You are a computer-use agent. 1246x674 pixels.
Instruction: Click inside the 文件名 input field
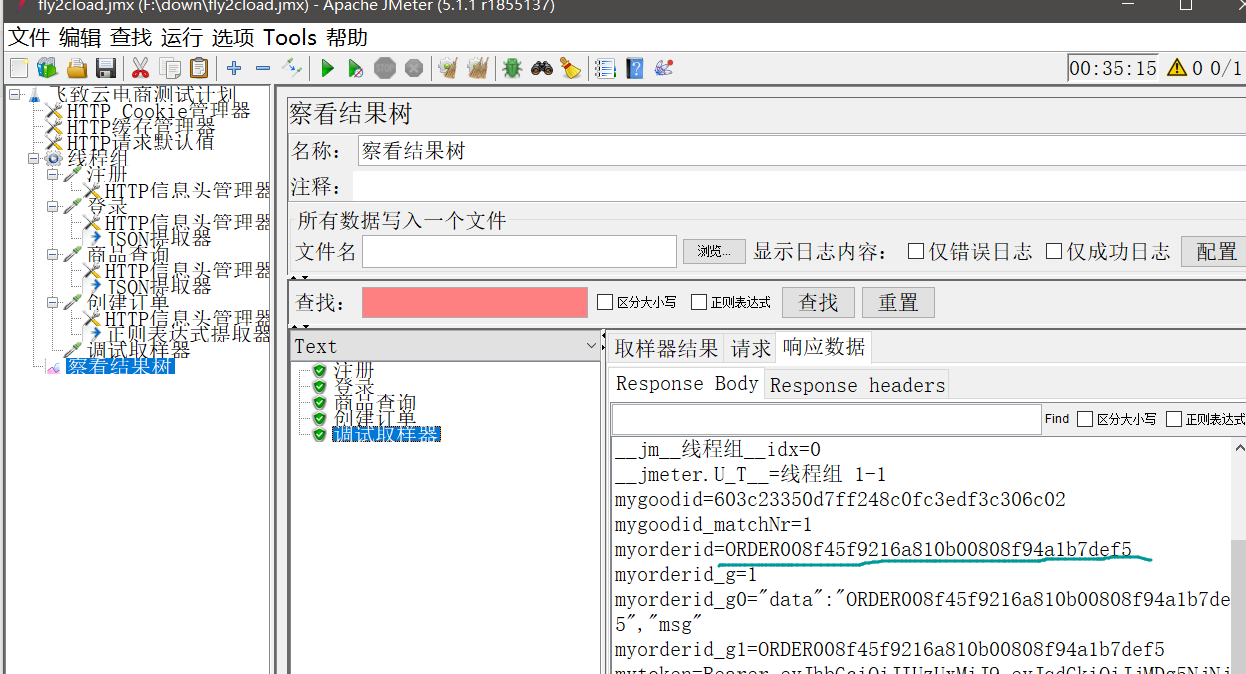(x=520, y=251)
